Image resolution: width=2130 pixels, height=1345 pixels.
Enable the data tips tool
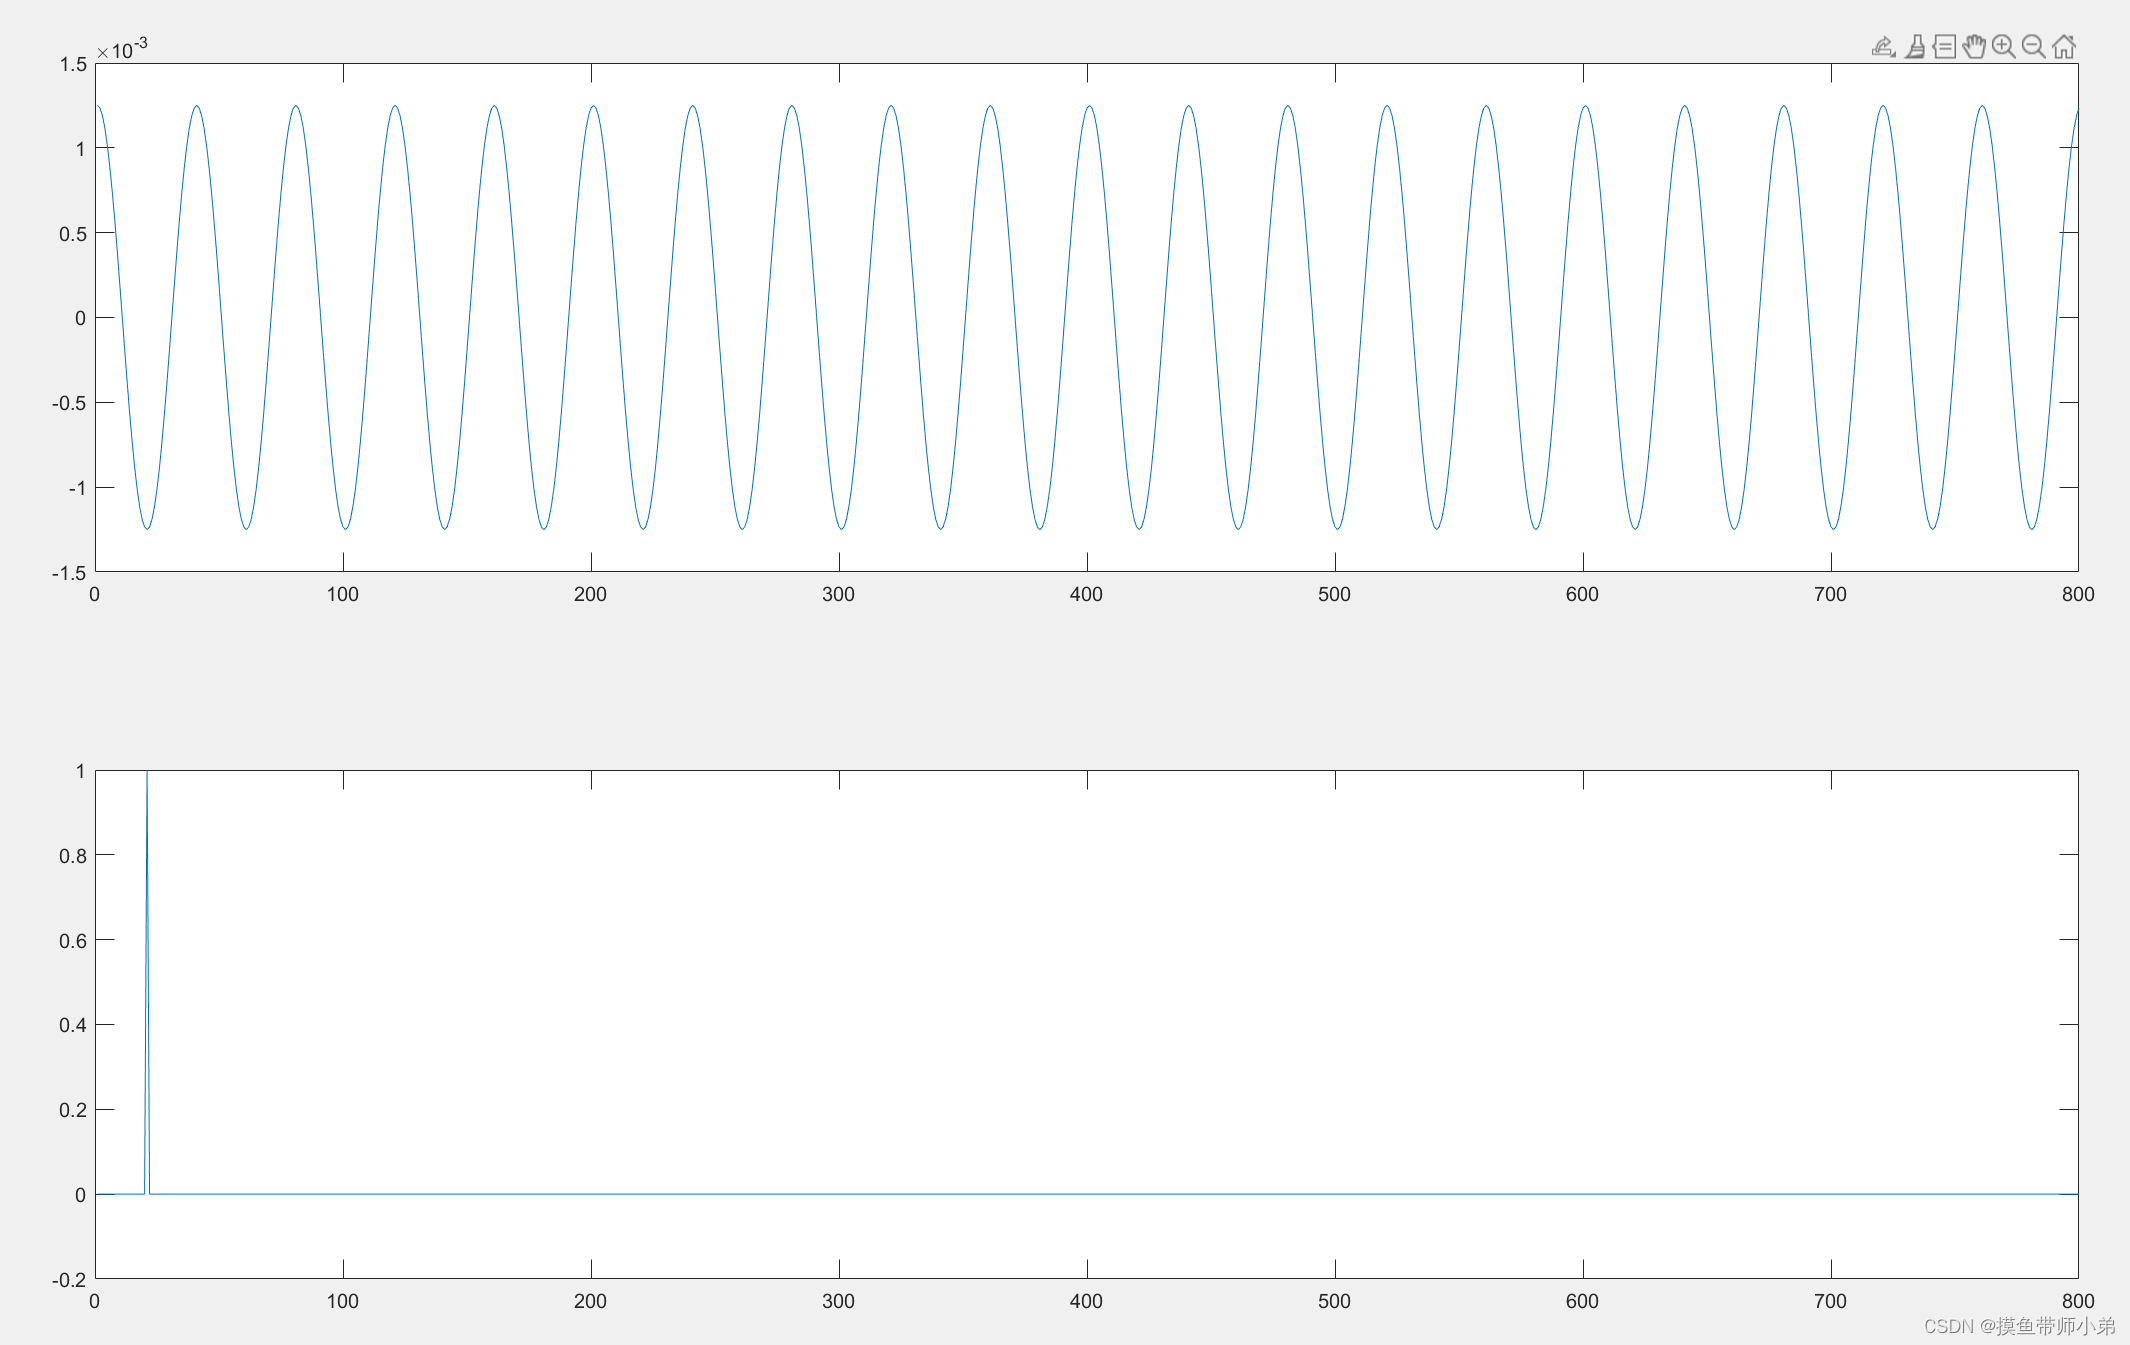pyautogui.click(x=1944, y=47)
